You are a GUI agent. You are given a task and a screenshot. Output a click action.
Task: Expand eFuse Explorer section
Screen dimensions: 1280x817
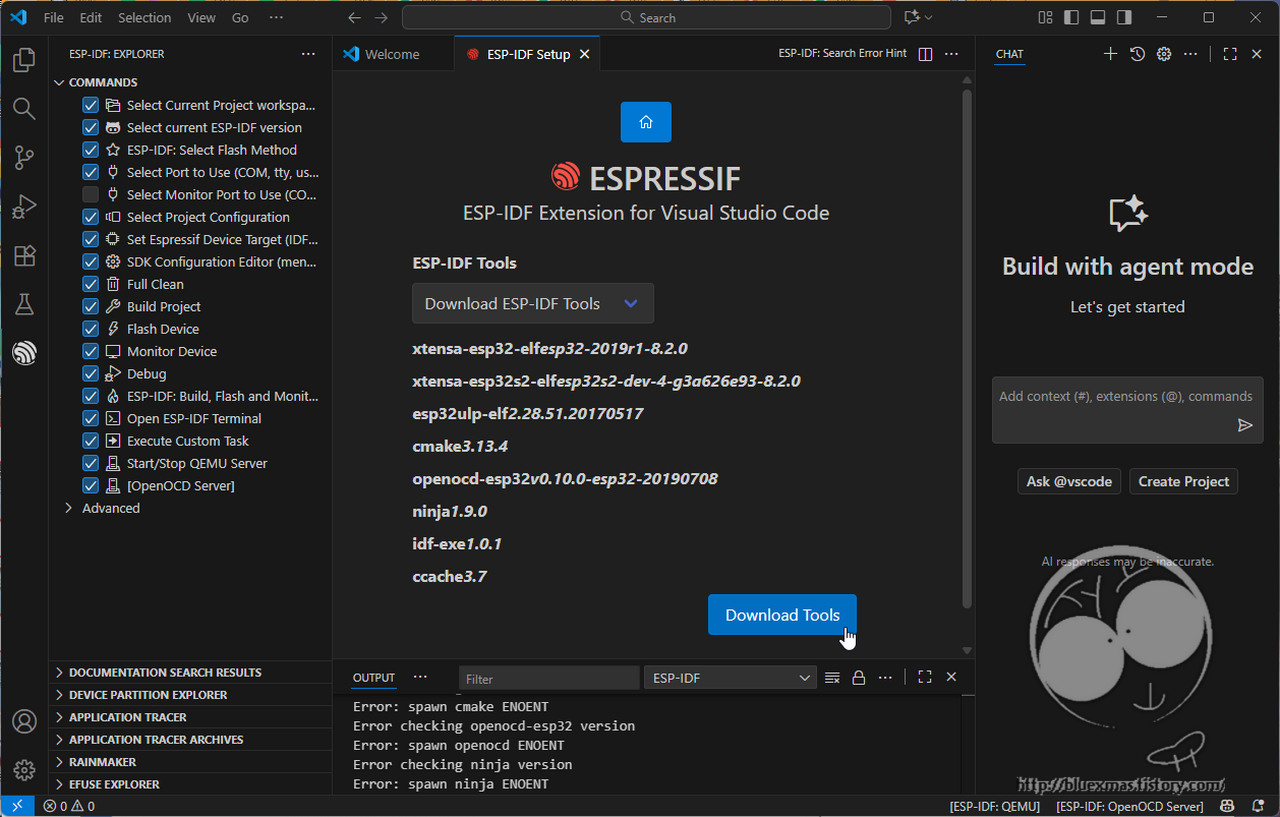click(190, 784)
